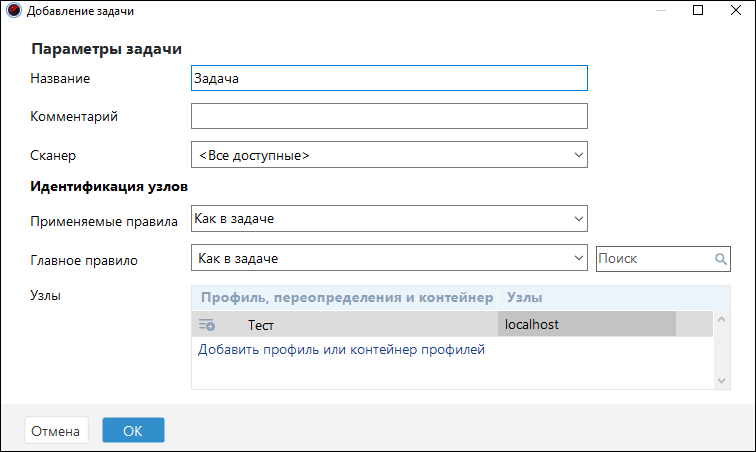
Task: Click inside the Поиск search box
Action: (663, 259)
